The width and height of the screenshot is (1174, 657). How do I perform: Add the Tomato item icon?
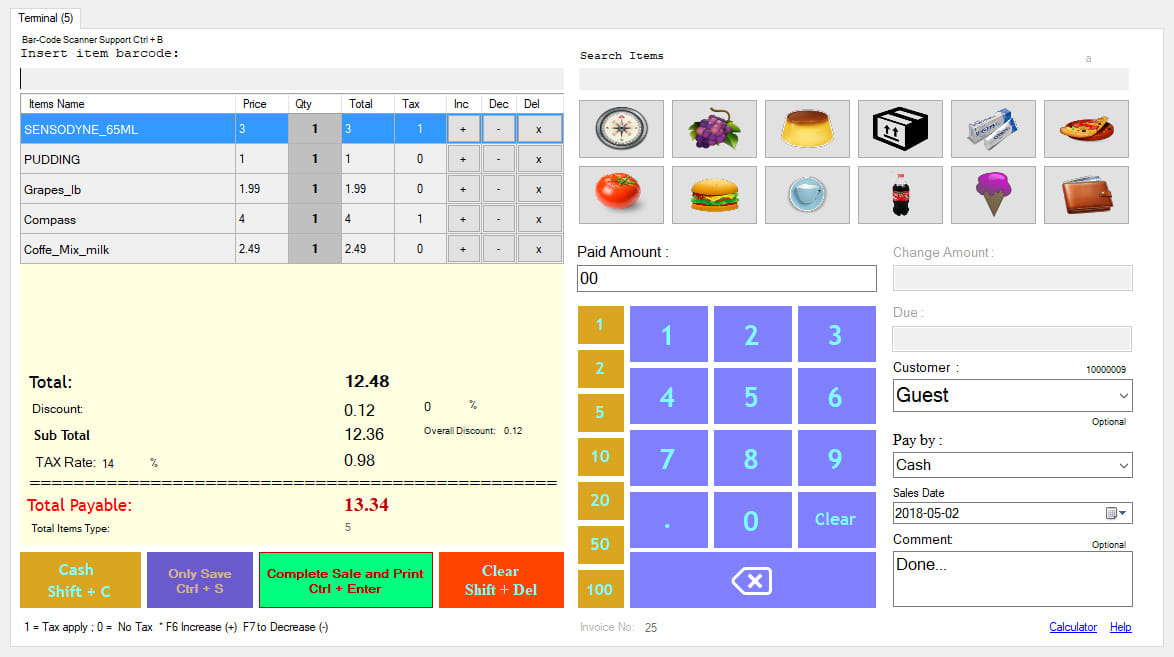pyautogui.click(x=621, y=195)
